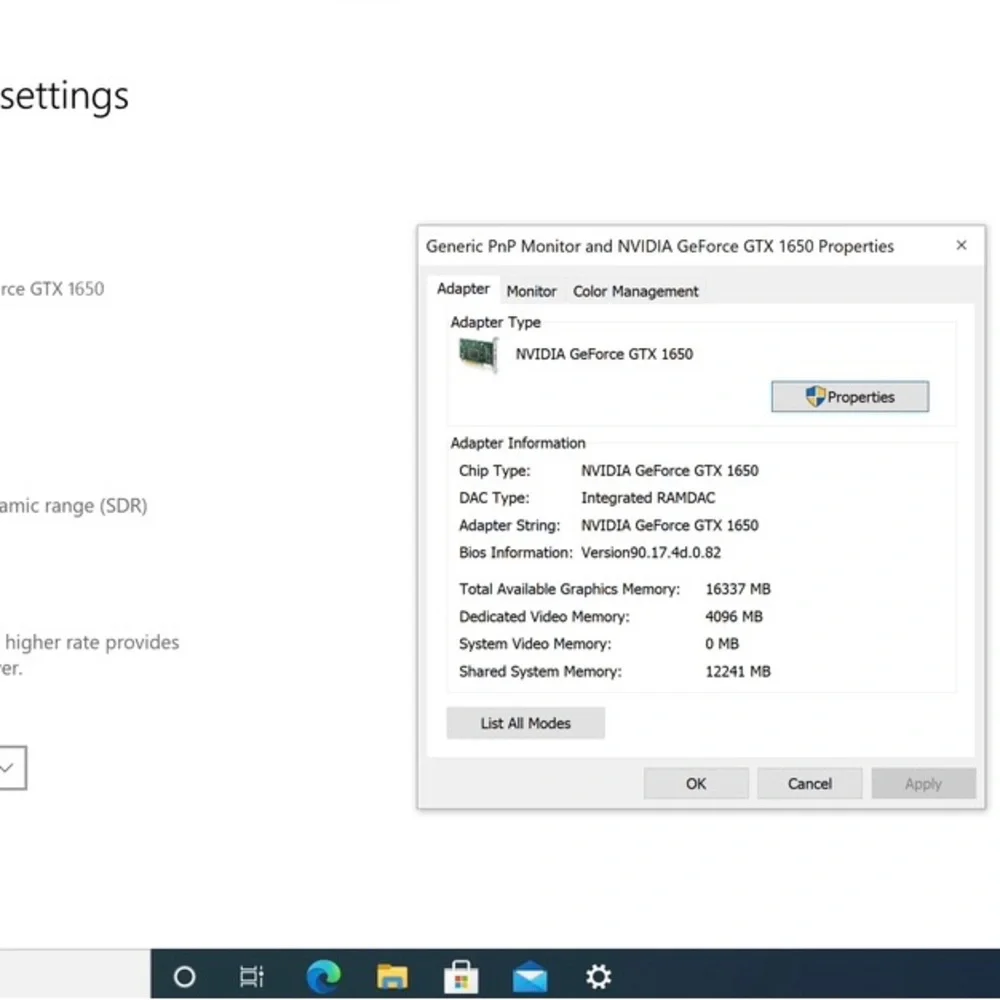Click the 'settings' page heading

coord(64,96)
